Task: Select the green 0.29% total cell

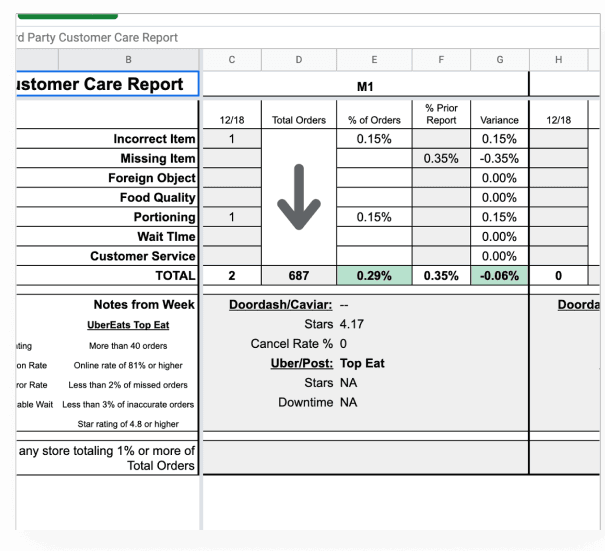Action: point(374,275)
